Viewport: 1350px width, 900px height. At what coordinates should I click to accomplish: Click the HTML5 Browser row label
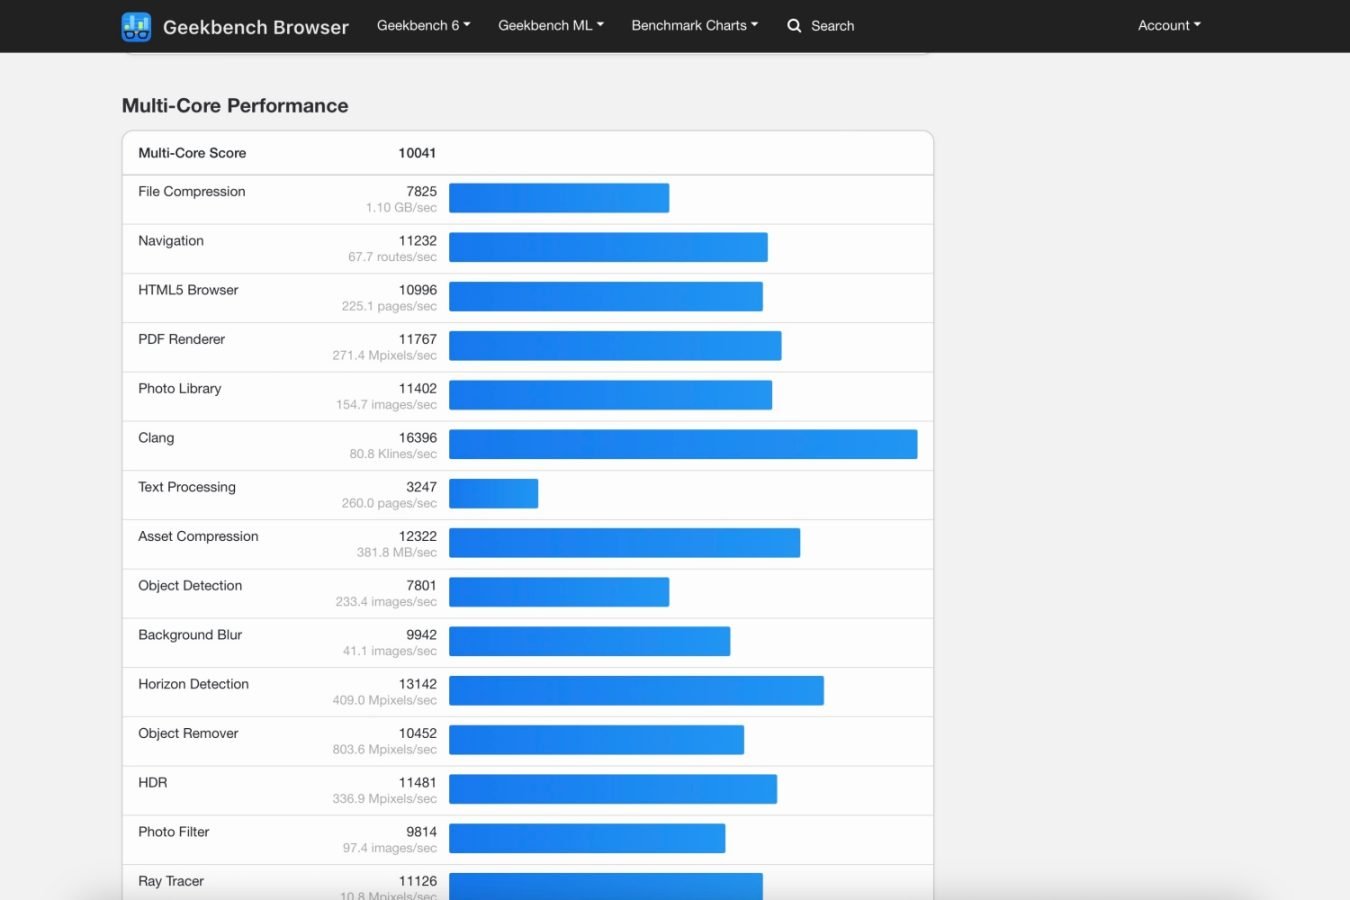click(x=188, y=290)
